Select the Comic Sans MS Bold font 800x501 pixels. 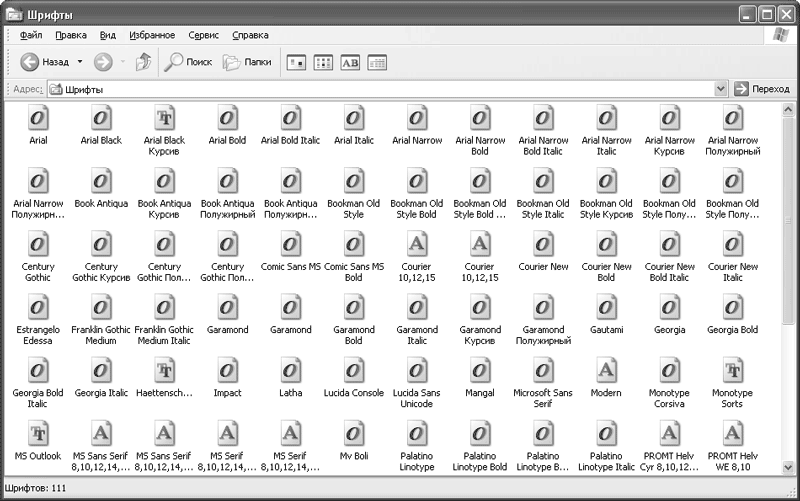[x=354, y=257]
